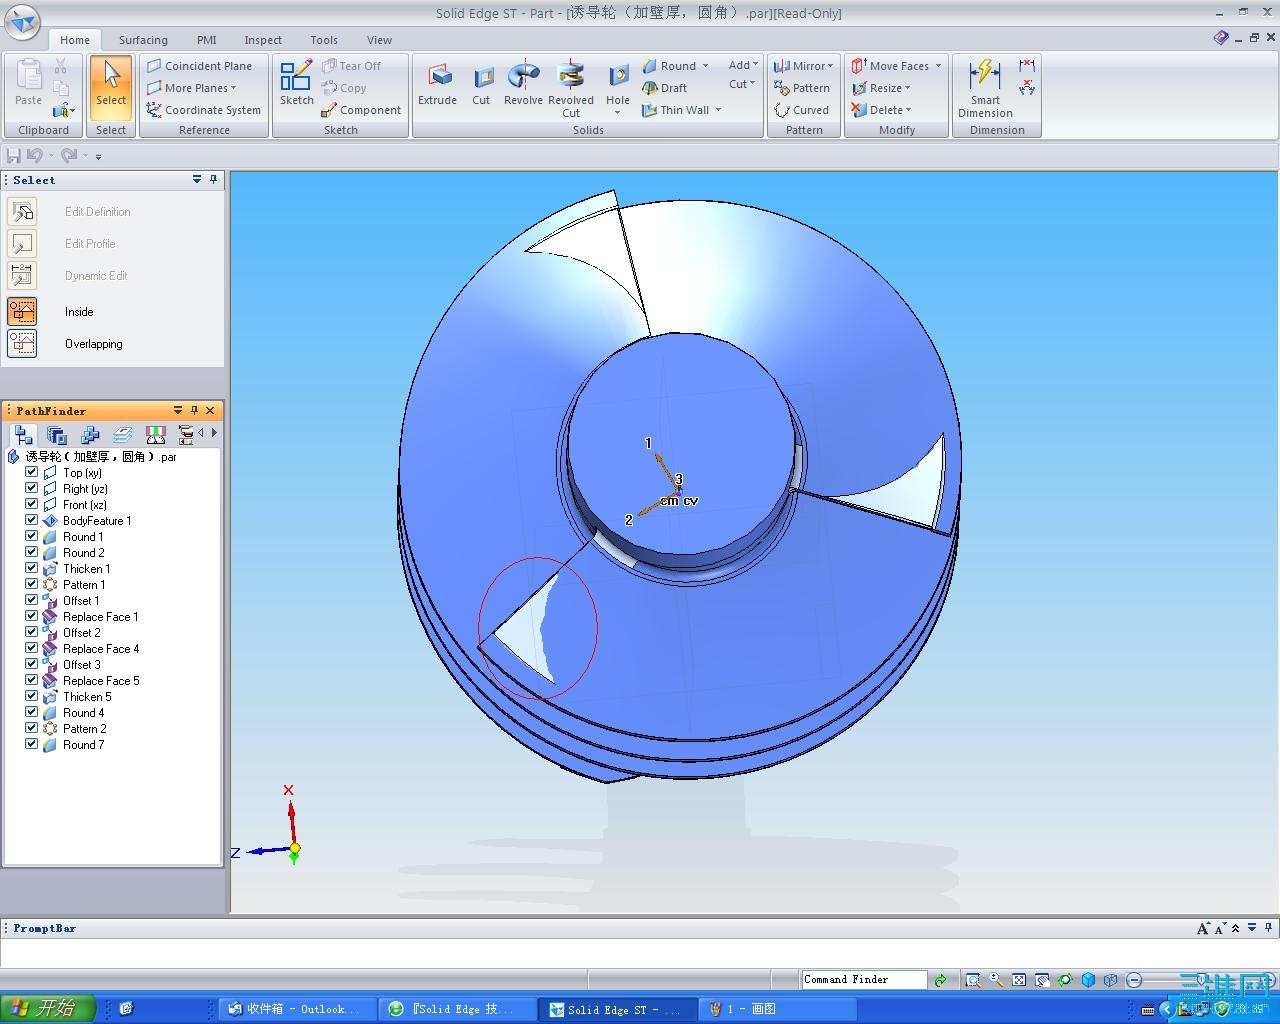Switch to Outlook taskbar window
Viewport: 1280px width, 1024px height.
(298, 1009)
